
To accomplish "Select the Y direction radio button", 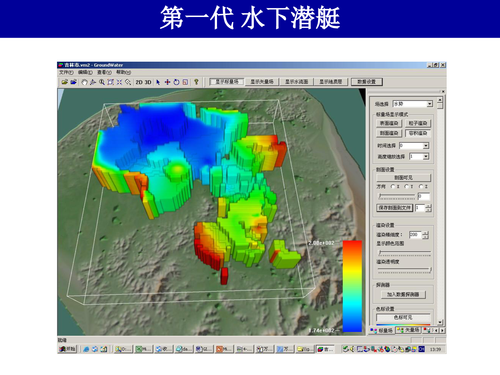I will pos(407,186).
